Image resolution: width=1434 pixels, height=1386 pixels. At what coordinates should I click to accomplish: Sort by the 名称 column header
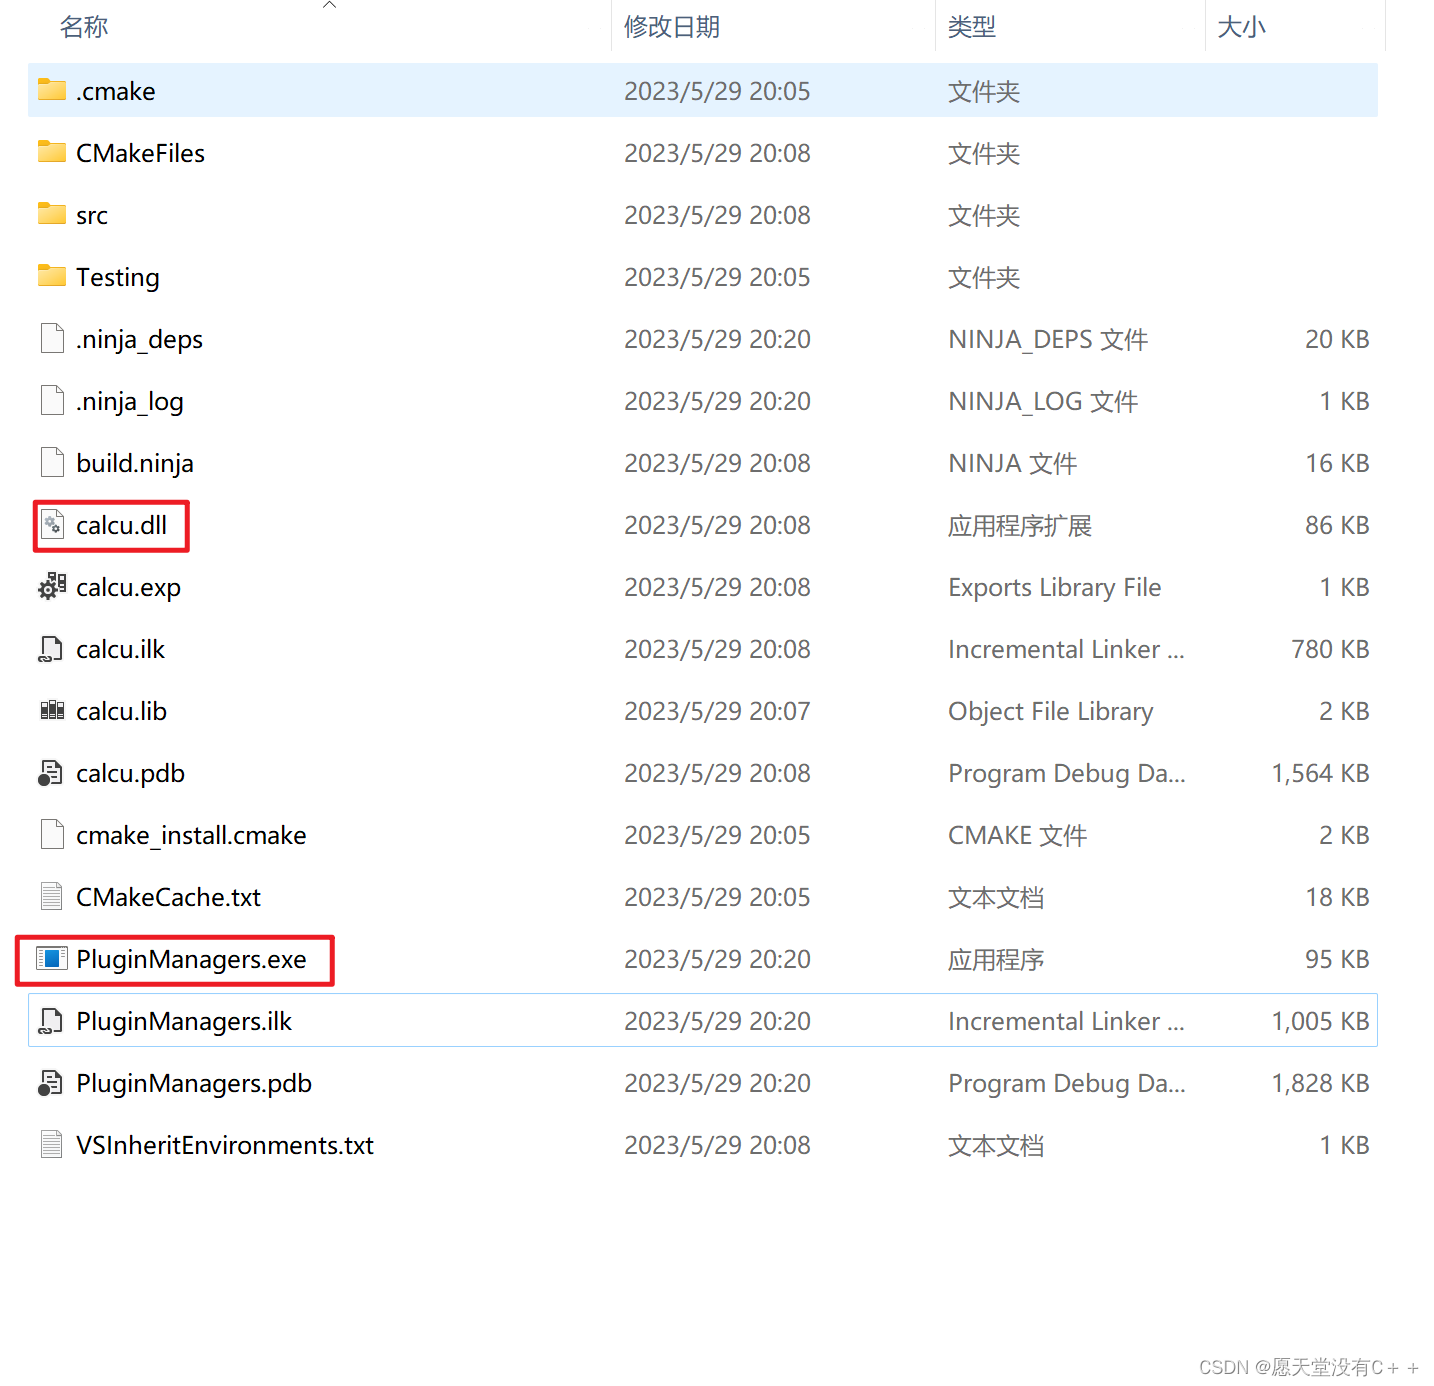click(x=84, y=27)
